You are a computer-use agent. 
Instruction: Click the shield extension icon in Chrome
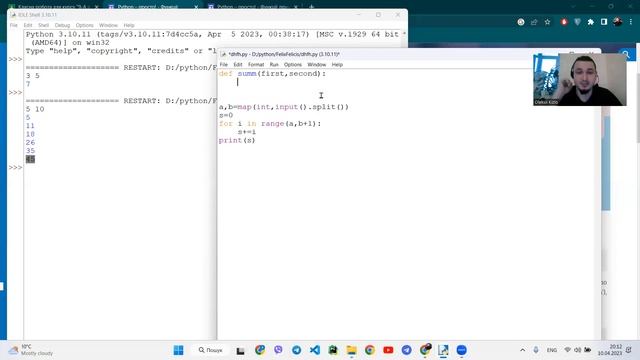tap(577, 22)
